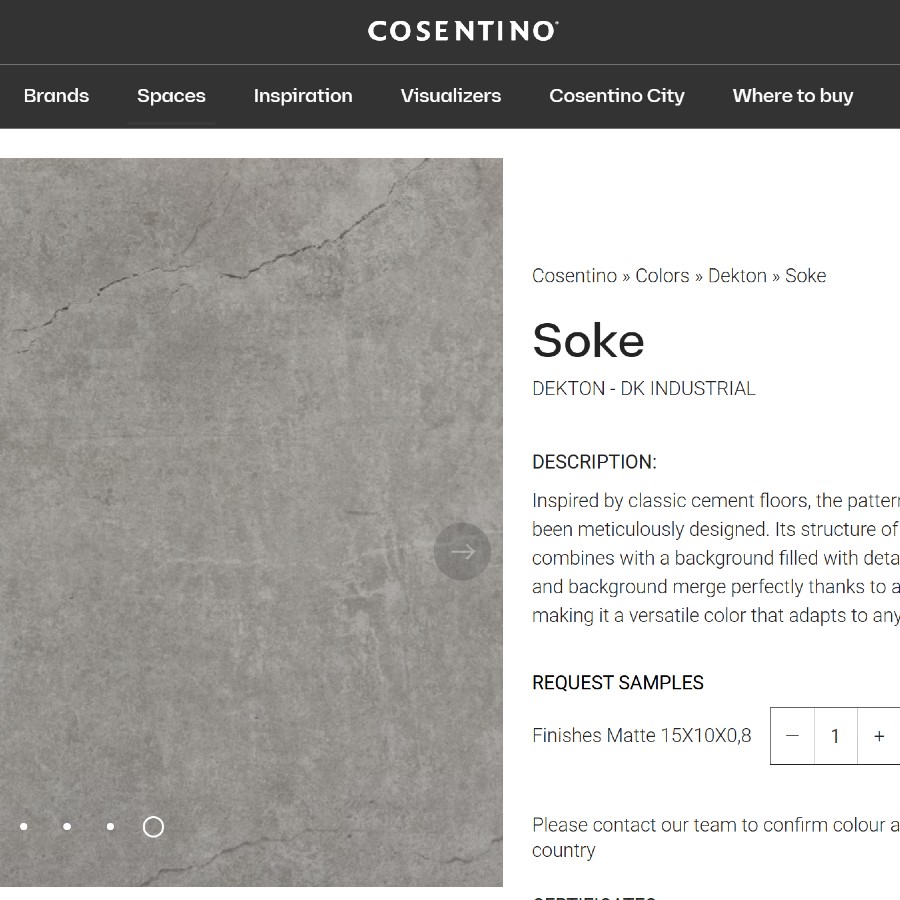
Task: Select the Spaces tab in the navigation
Action: [x=171, y=96]
